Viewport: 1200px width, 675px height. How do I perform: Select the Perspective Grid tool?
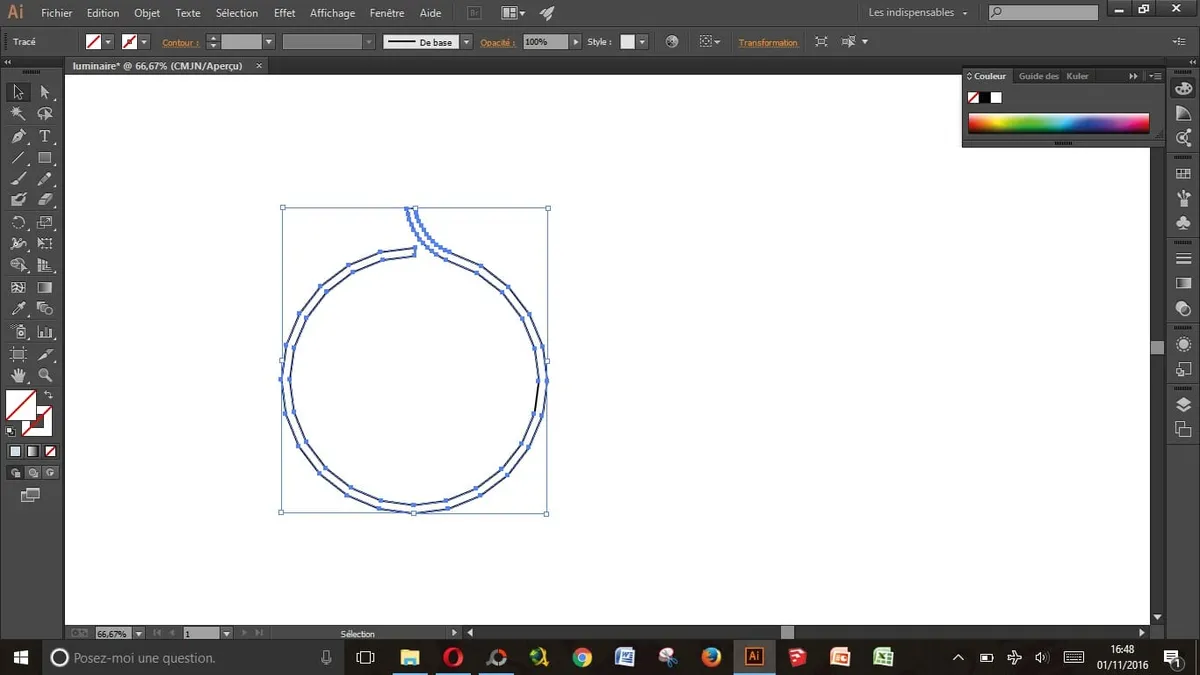tap(45, 265)
